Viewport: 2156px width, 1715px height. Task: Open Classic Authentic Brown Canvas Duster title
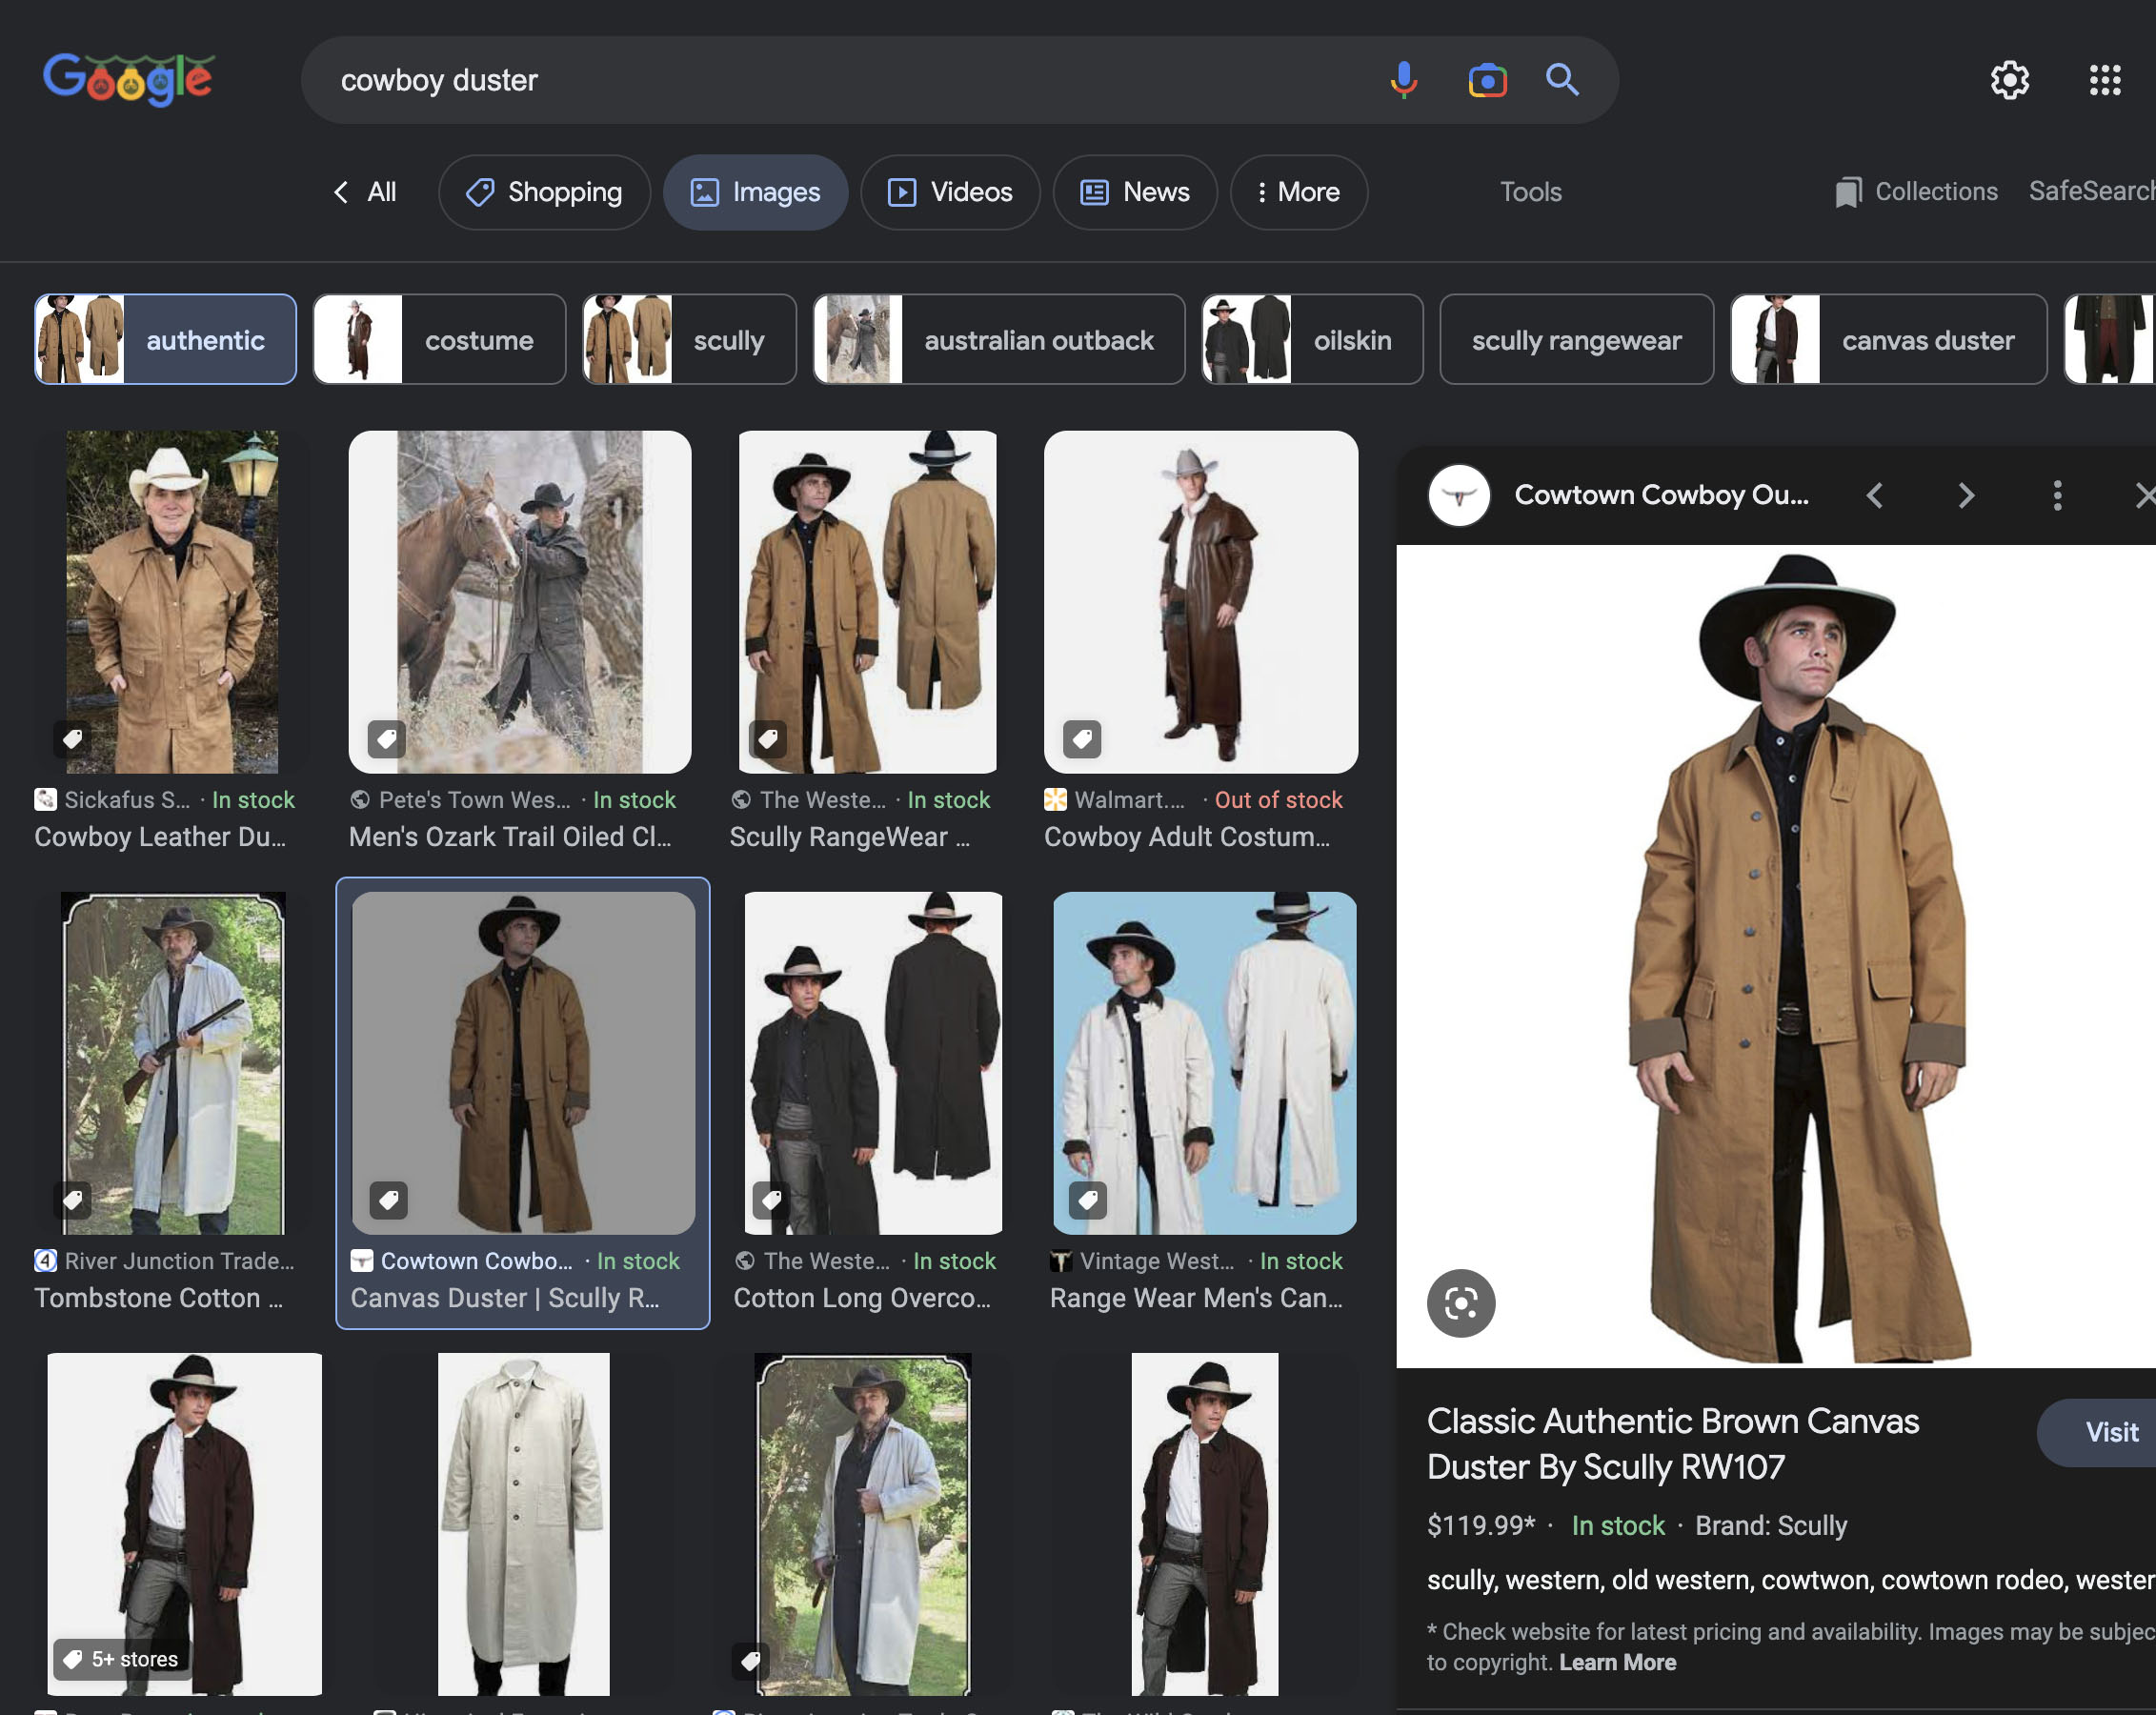pyautogui.click(x=1672, y=1443)
